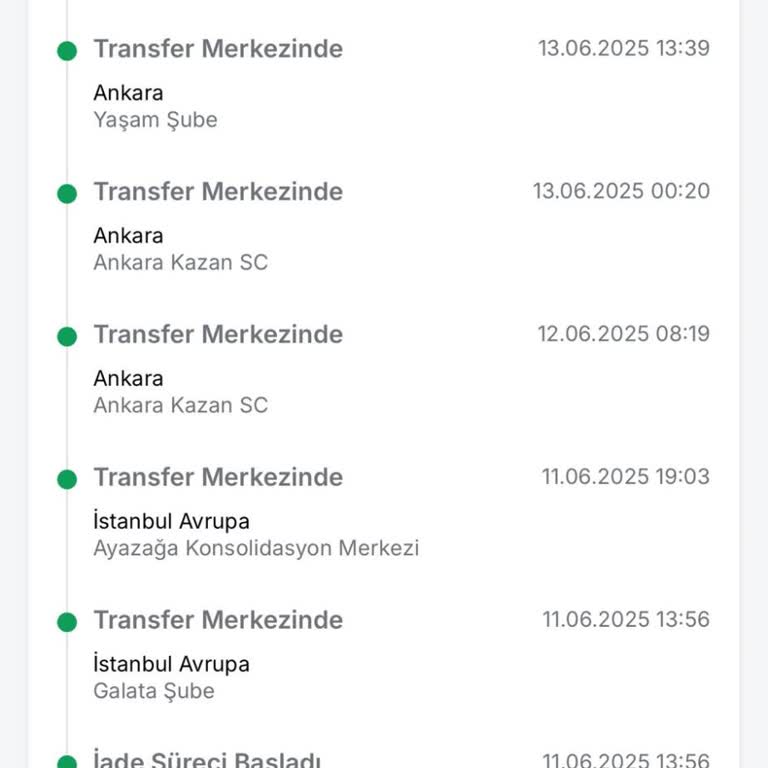Click the 12.06.2025 08:19 timestamp
This screenshot has width=768, height=768.
[x=624, y=334]
